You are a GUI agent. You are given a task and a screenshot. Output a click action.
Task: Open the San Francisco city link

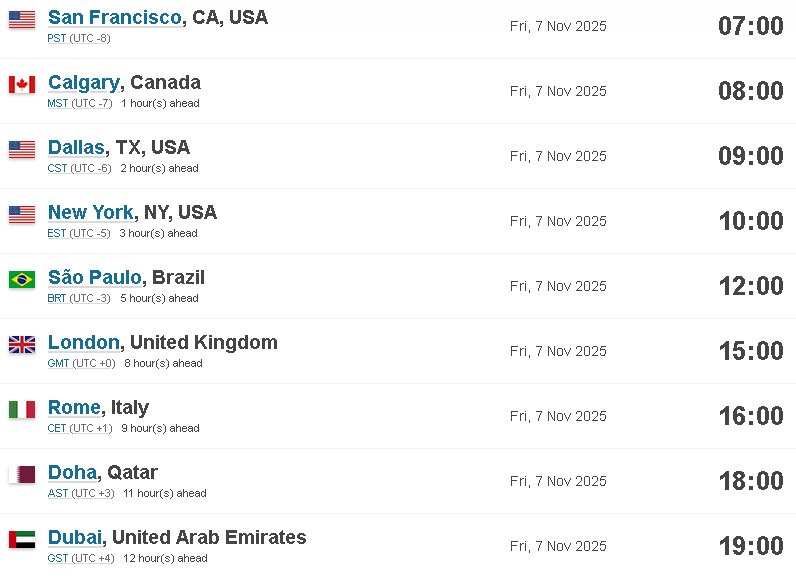pyautogui.click(x=115, y=17)
